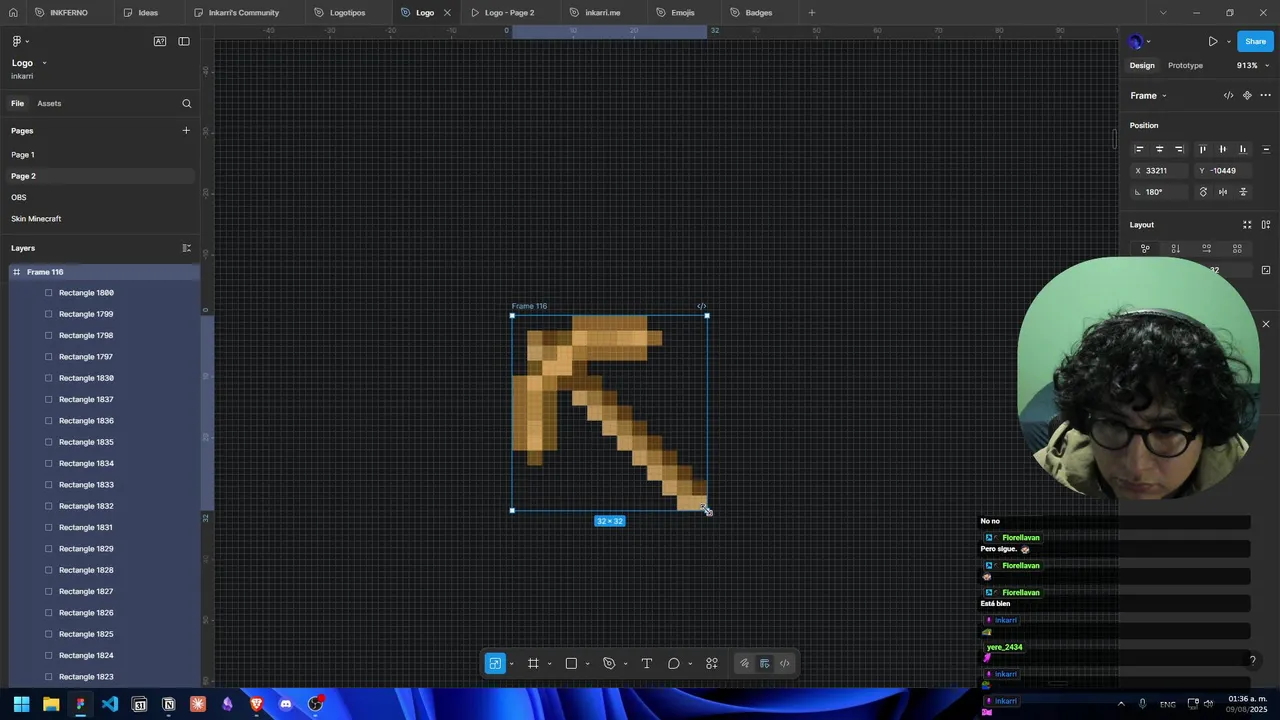Viewport: 1280px width, 720px height.
Task: Click the Figma home icon
Action: click(13, 13)
